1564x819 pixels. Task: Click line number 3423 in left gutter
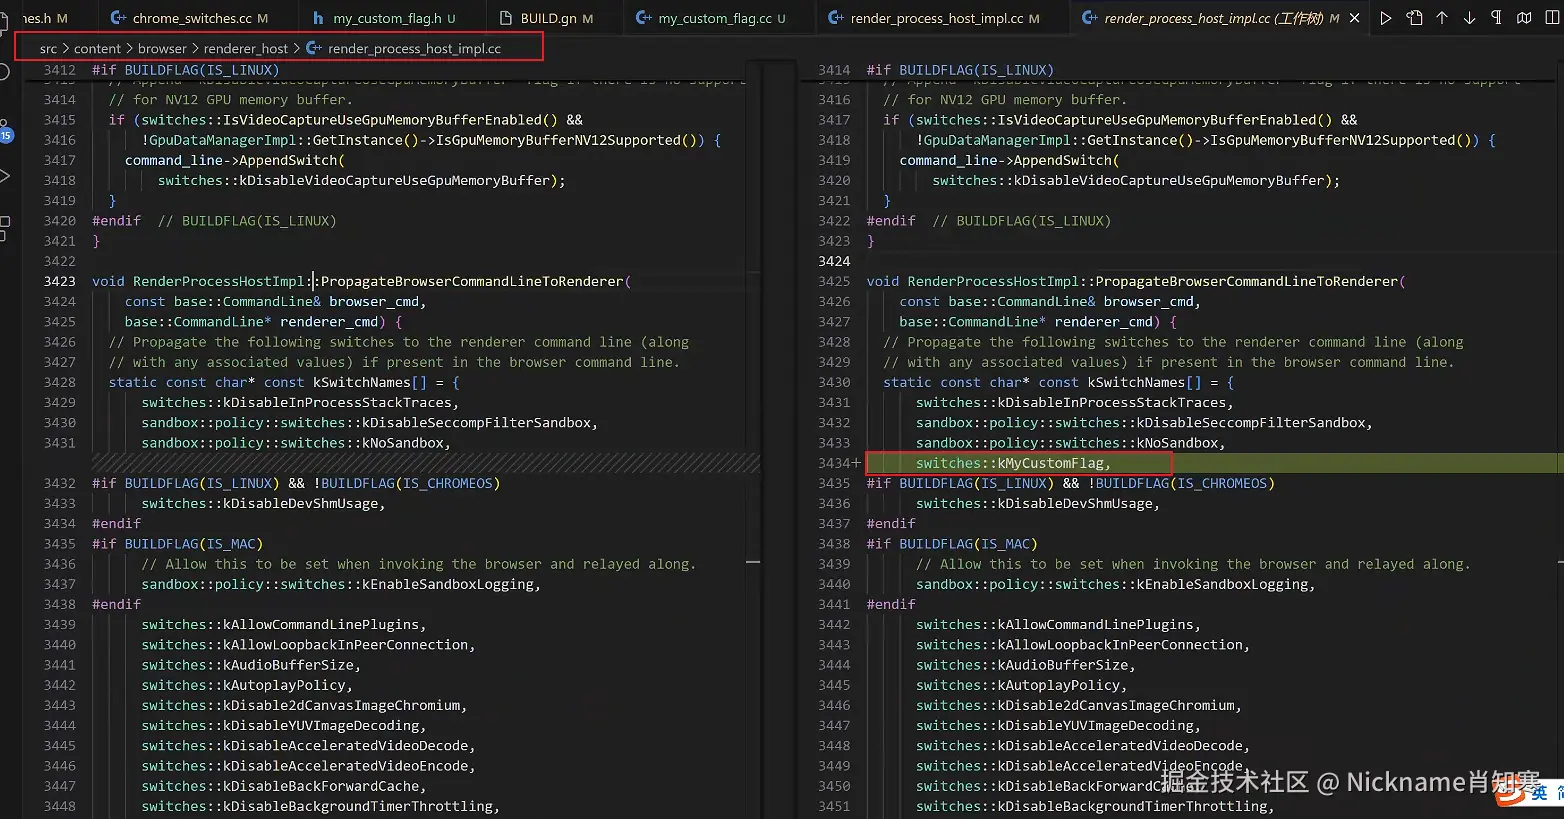(x=59, y=281)
